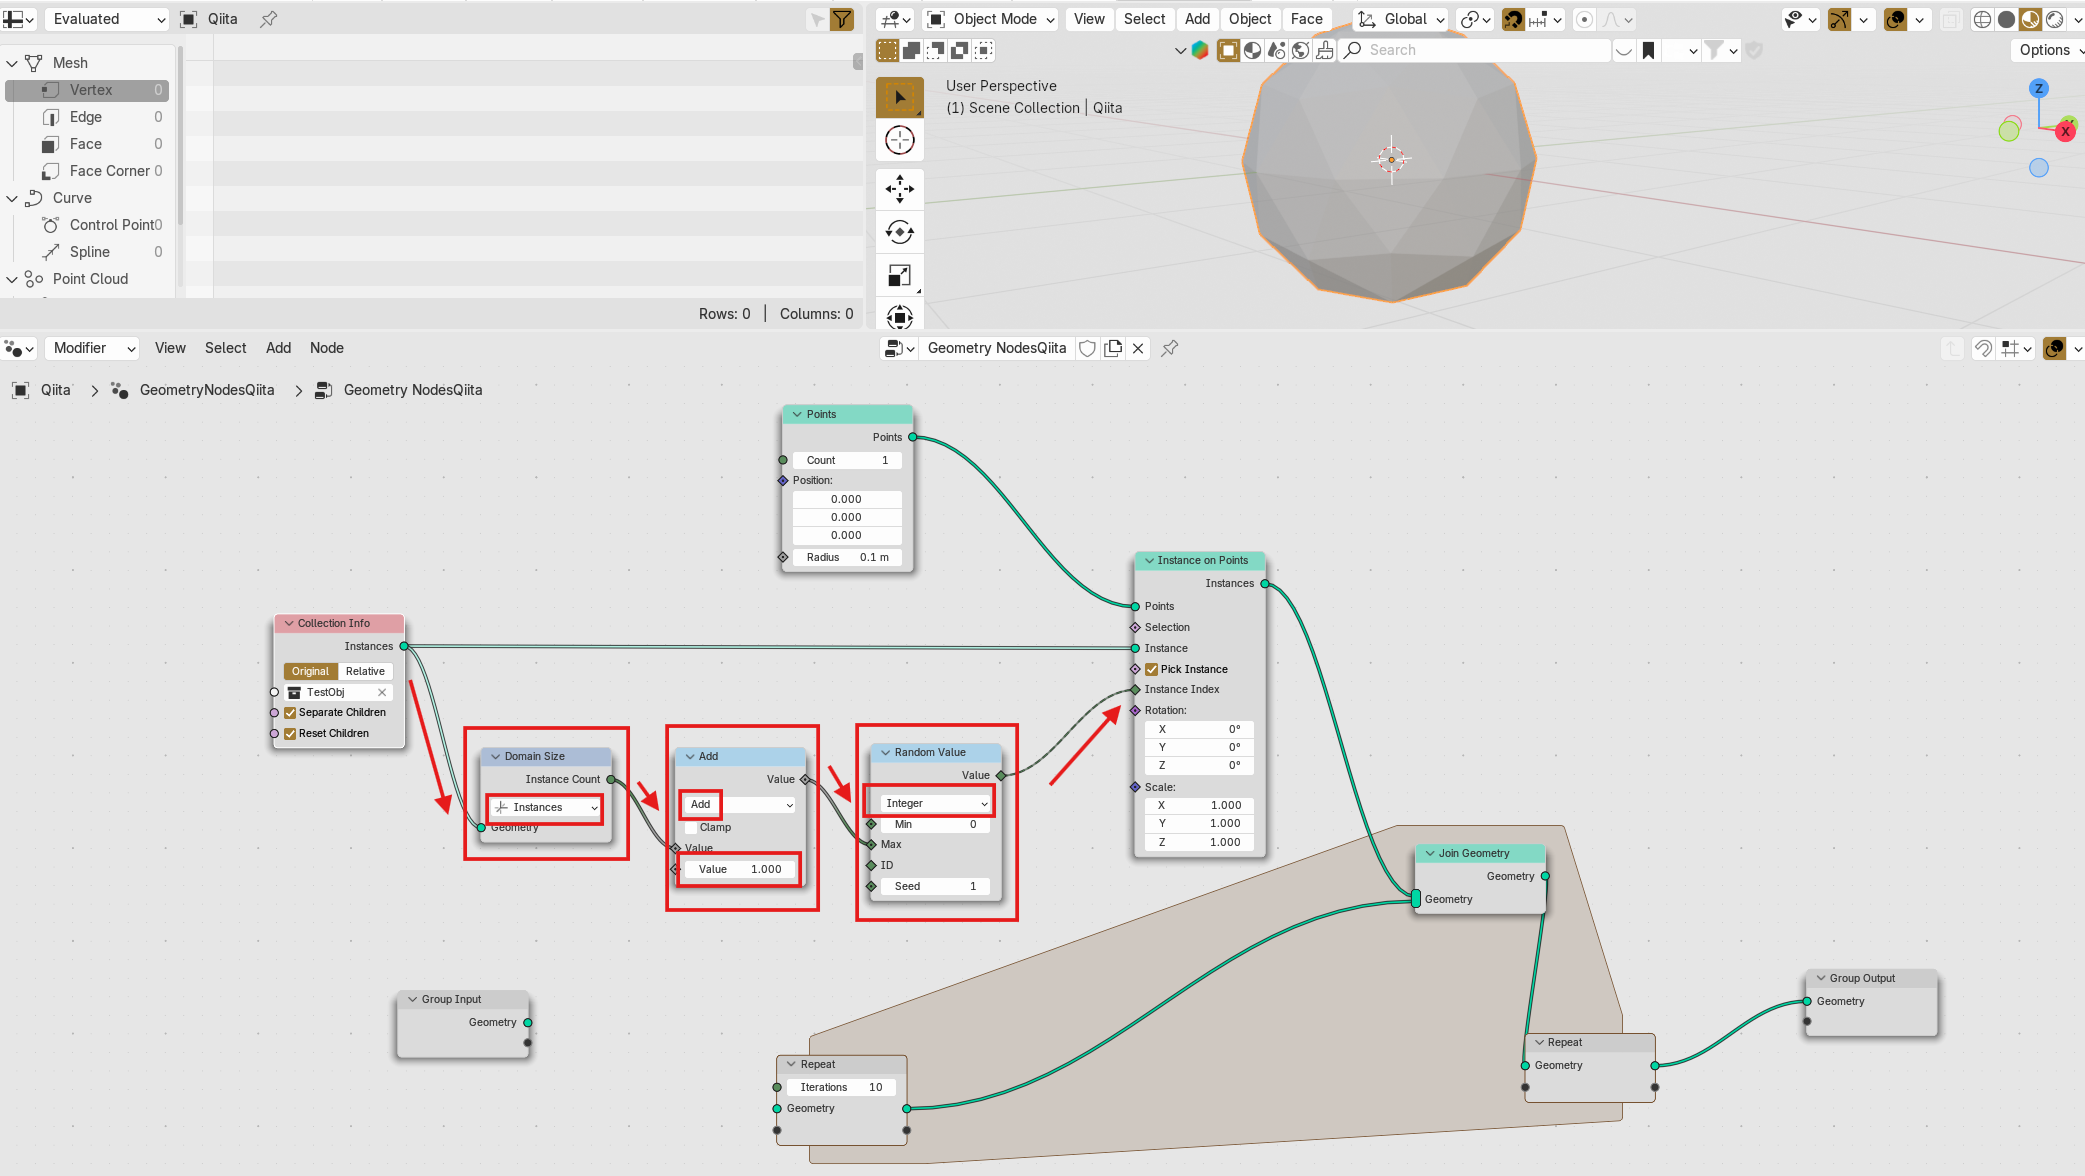The image size is (2085, 1176).
Task: Uncheck Separate Children in Collection Info
Action: 290,713
